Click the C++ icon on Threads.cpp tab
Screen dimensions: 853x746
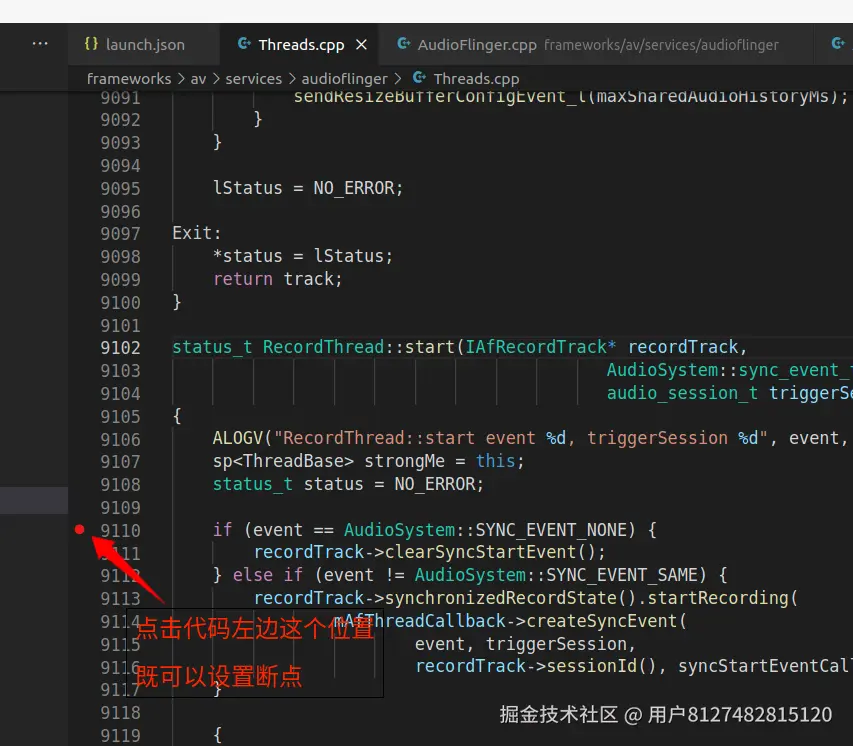pyautogui.click(x=244, y=44)
